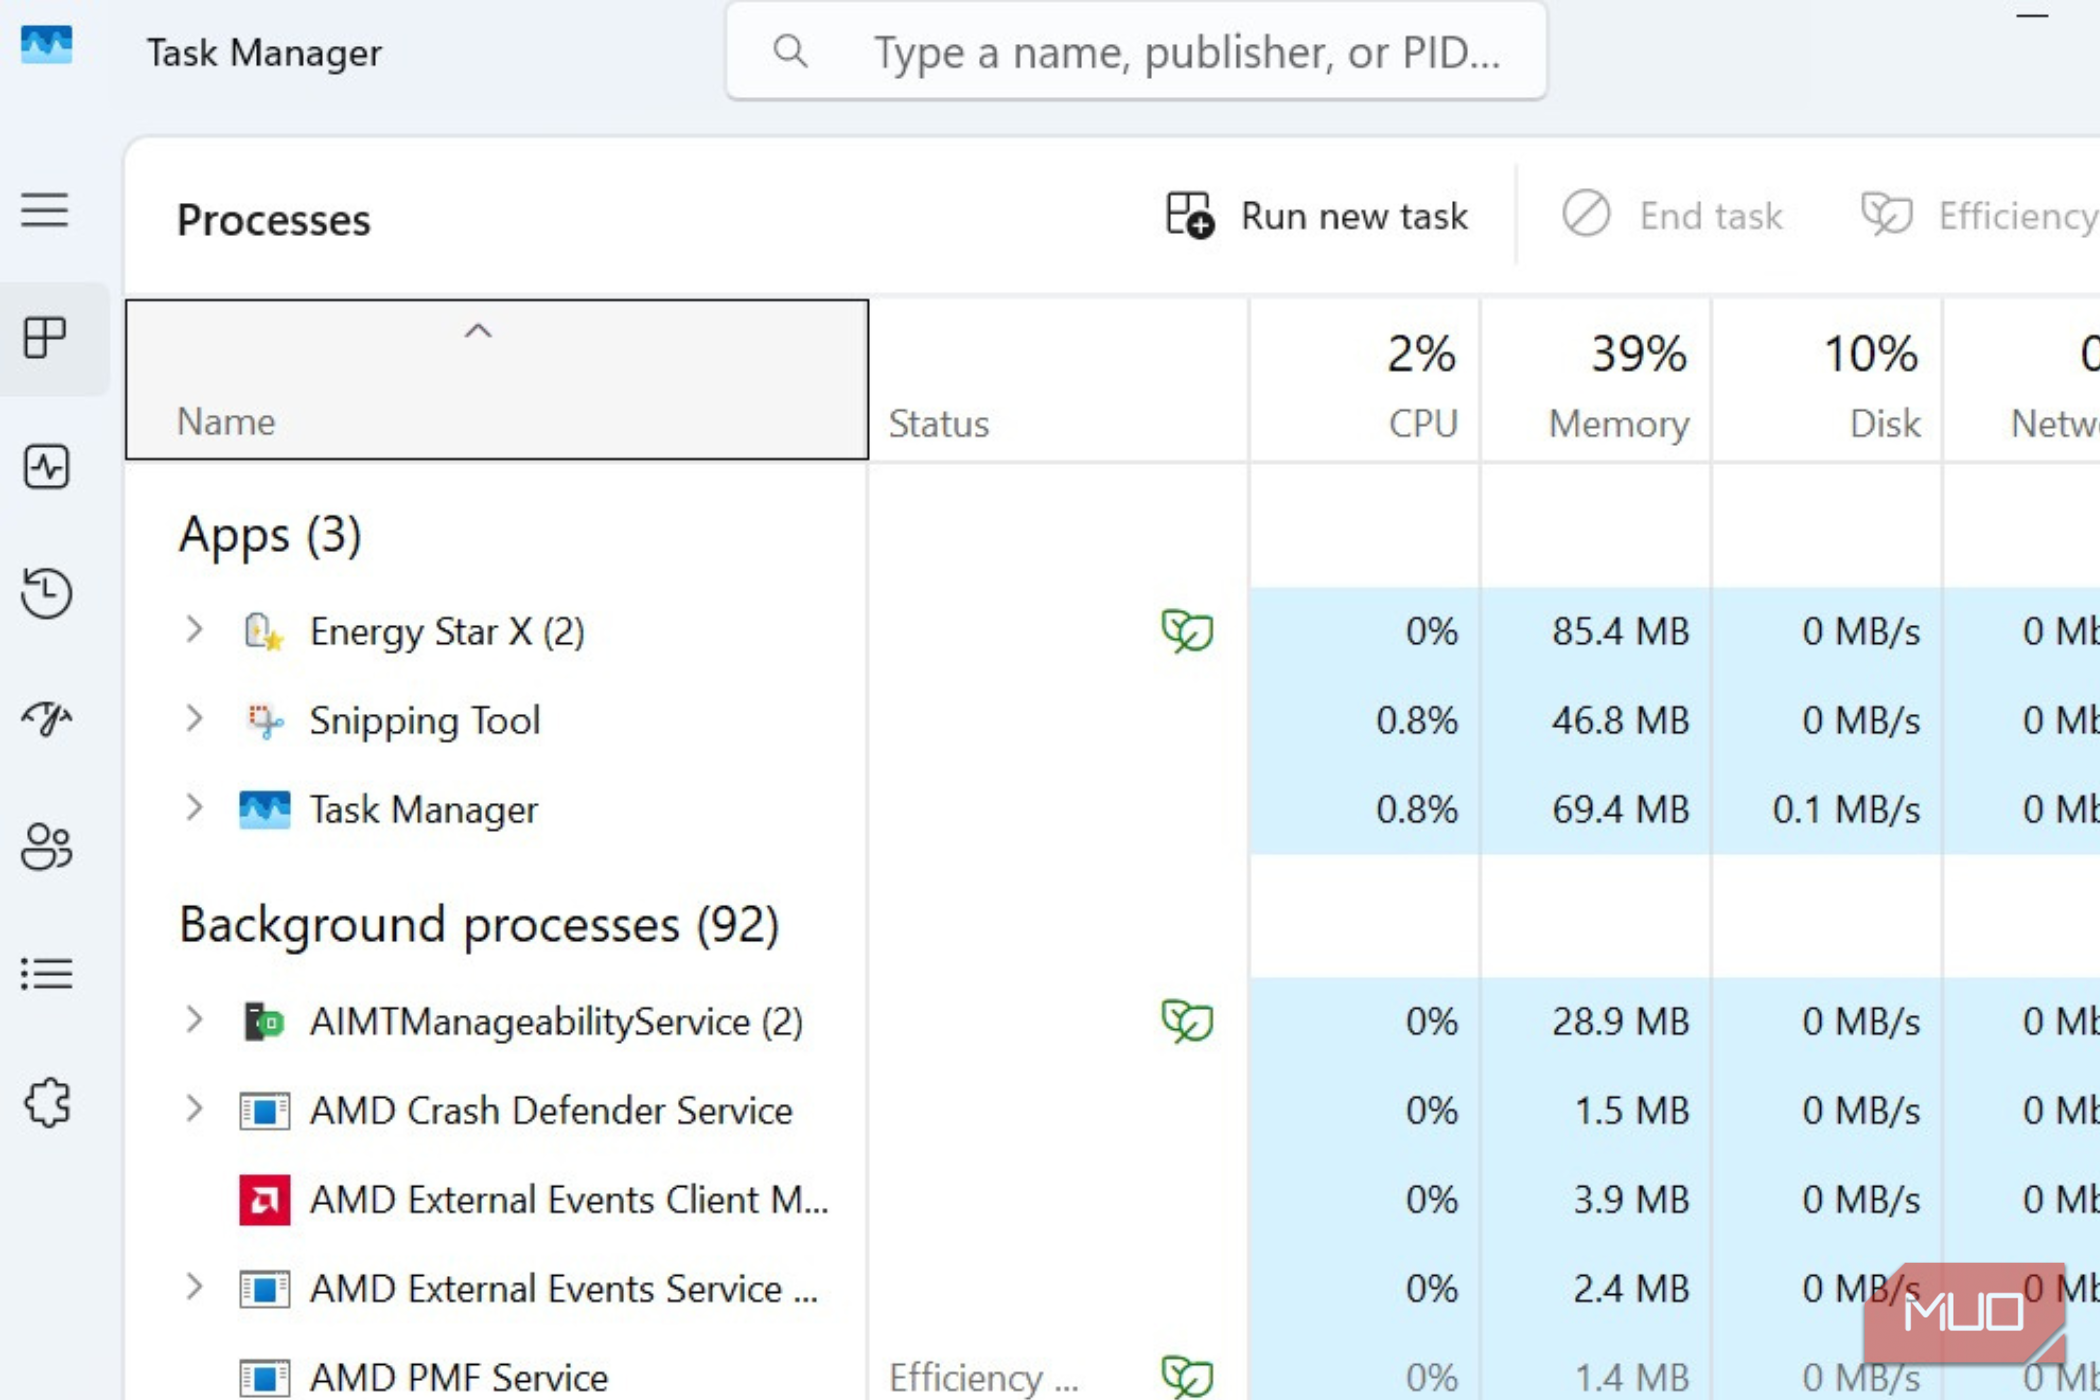Click the End task button
2100x1400 pixels.
(x=1672, y=216)
